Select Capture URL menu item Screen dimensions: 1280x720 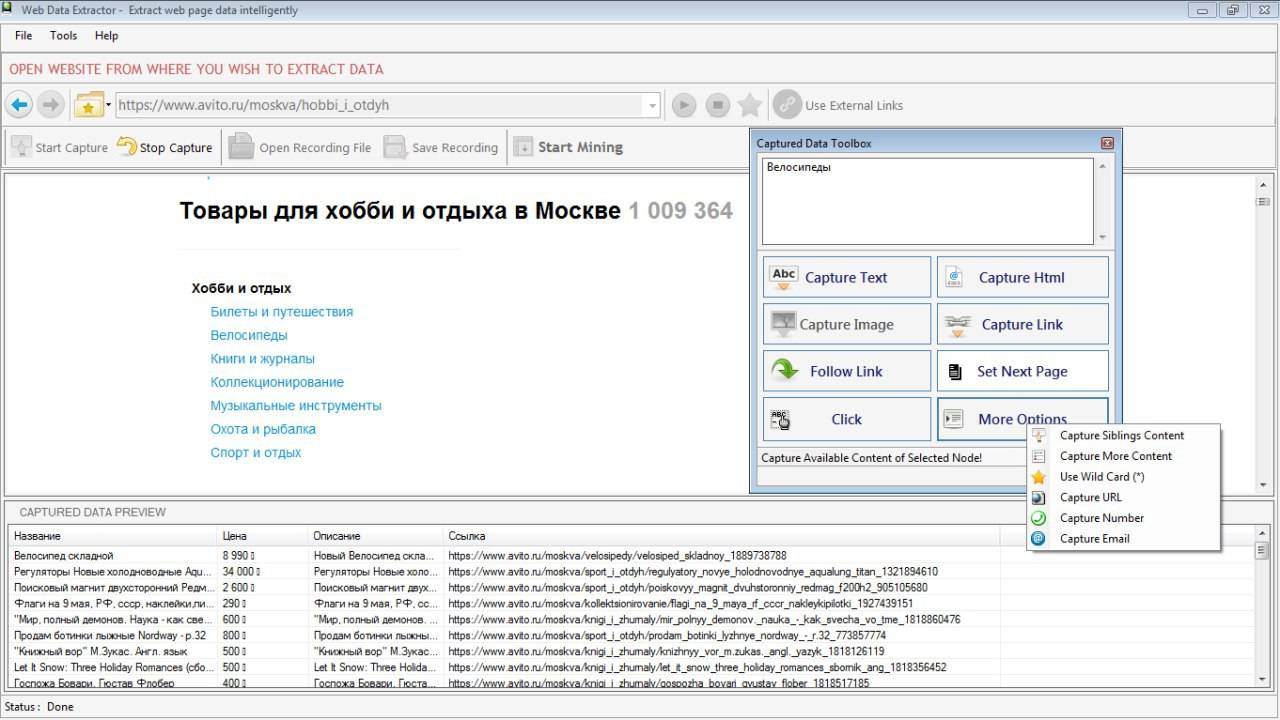1123,497
